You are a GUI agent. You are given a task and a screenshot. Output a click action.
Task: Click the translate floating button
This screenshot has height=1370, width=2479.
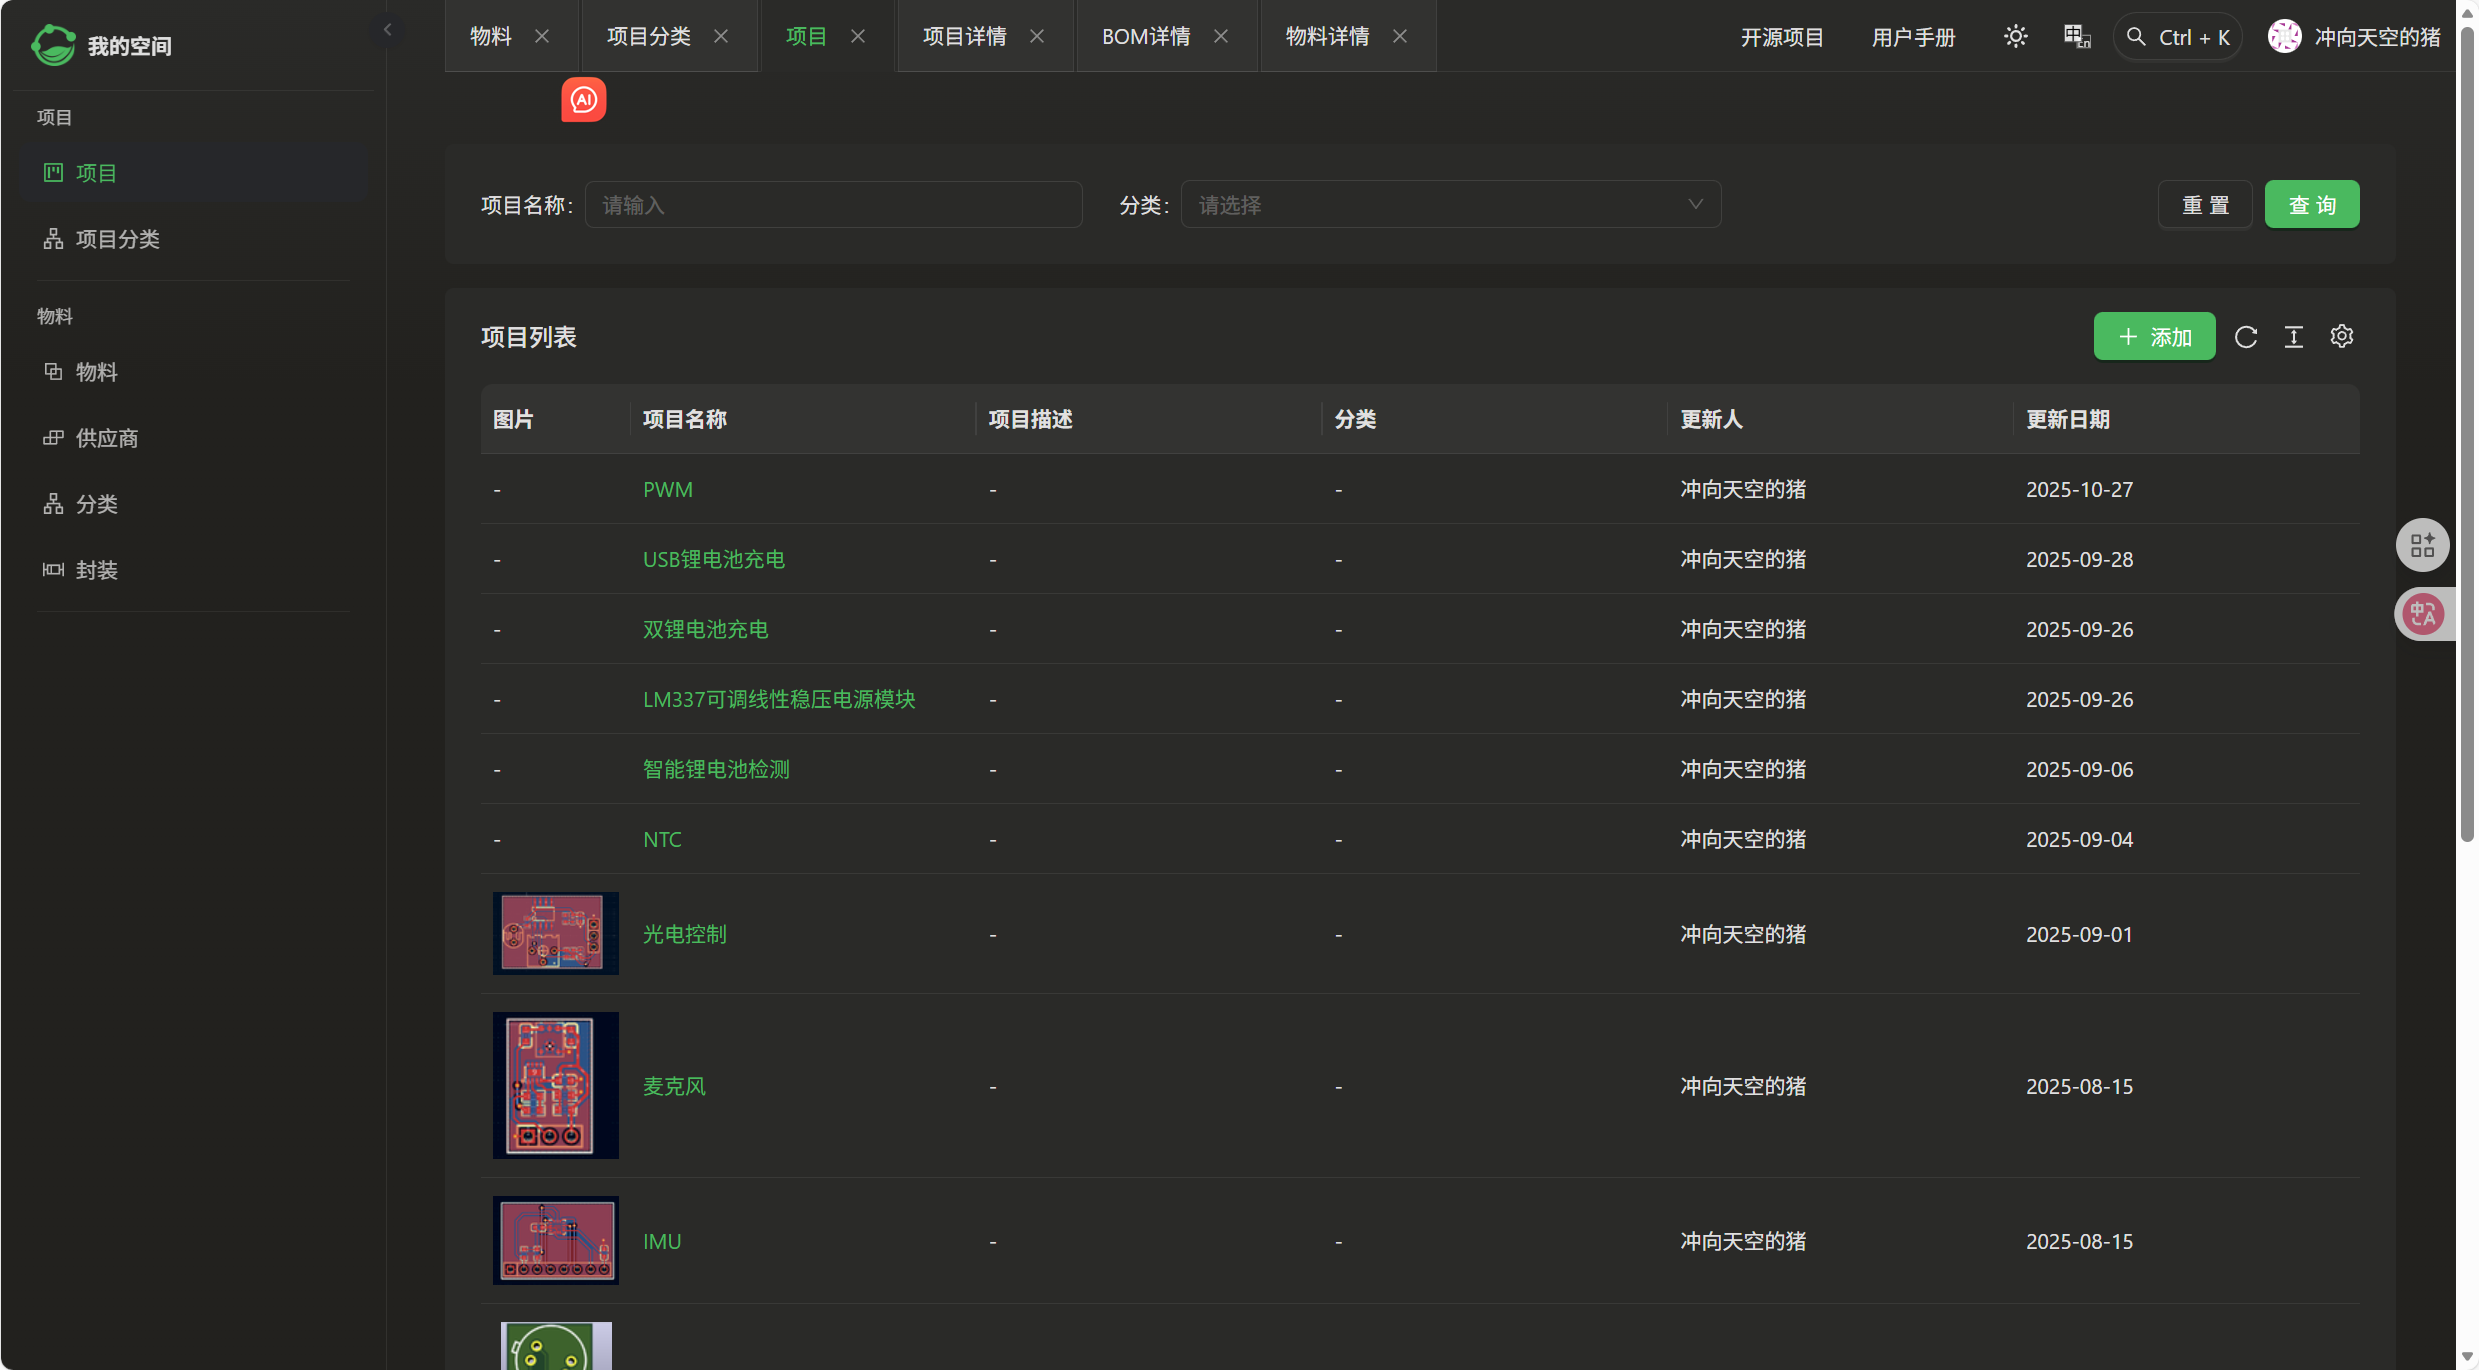pyautogui.click(x=2424, y=614)
